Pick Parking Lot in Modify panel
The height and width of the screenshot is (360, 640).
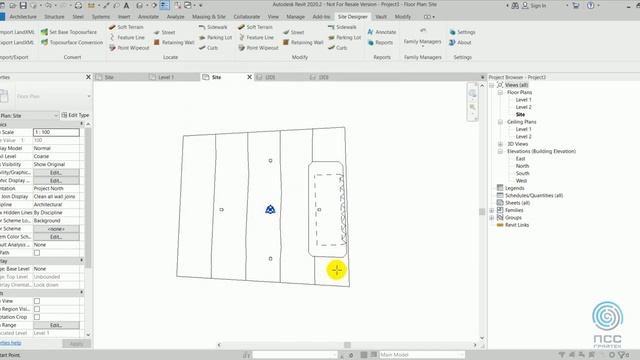coord(344,38)
